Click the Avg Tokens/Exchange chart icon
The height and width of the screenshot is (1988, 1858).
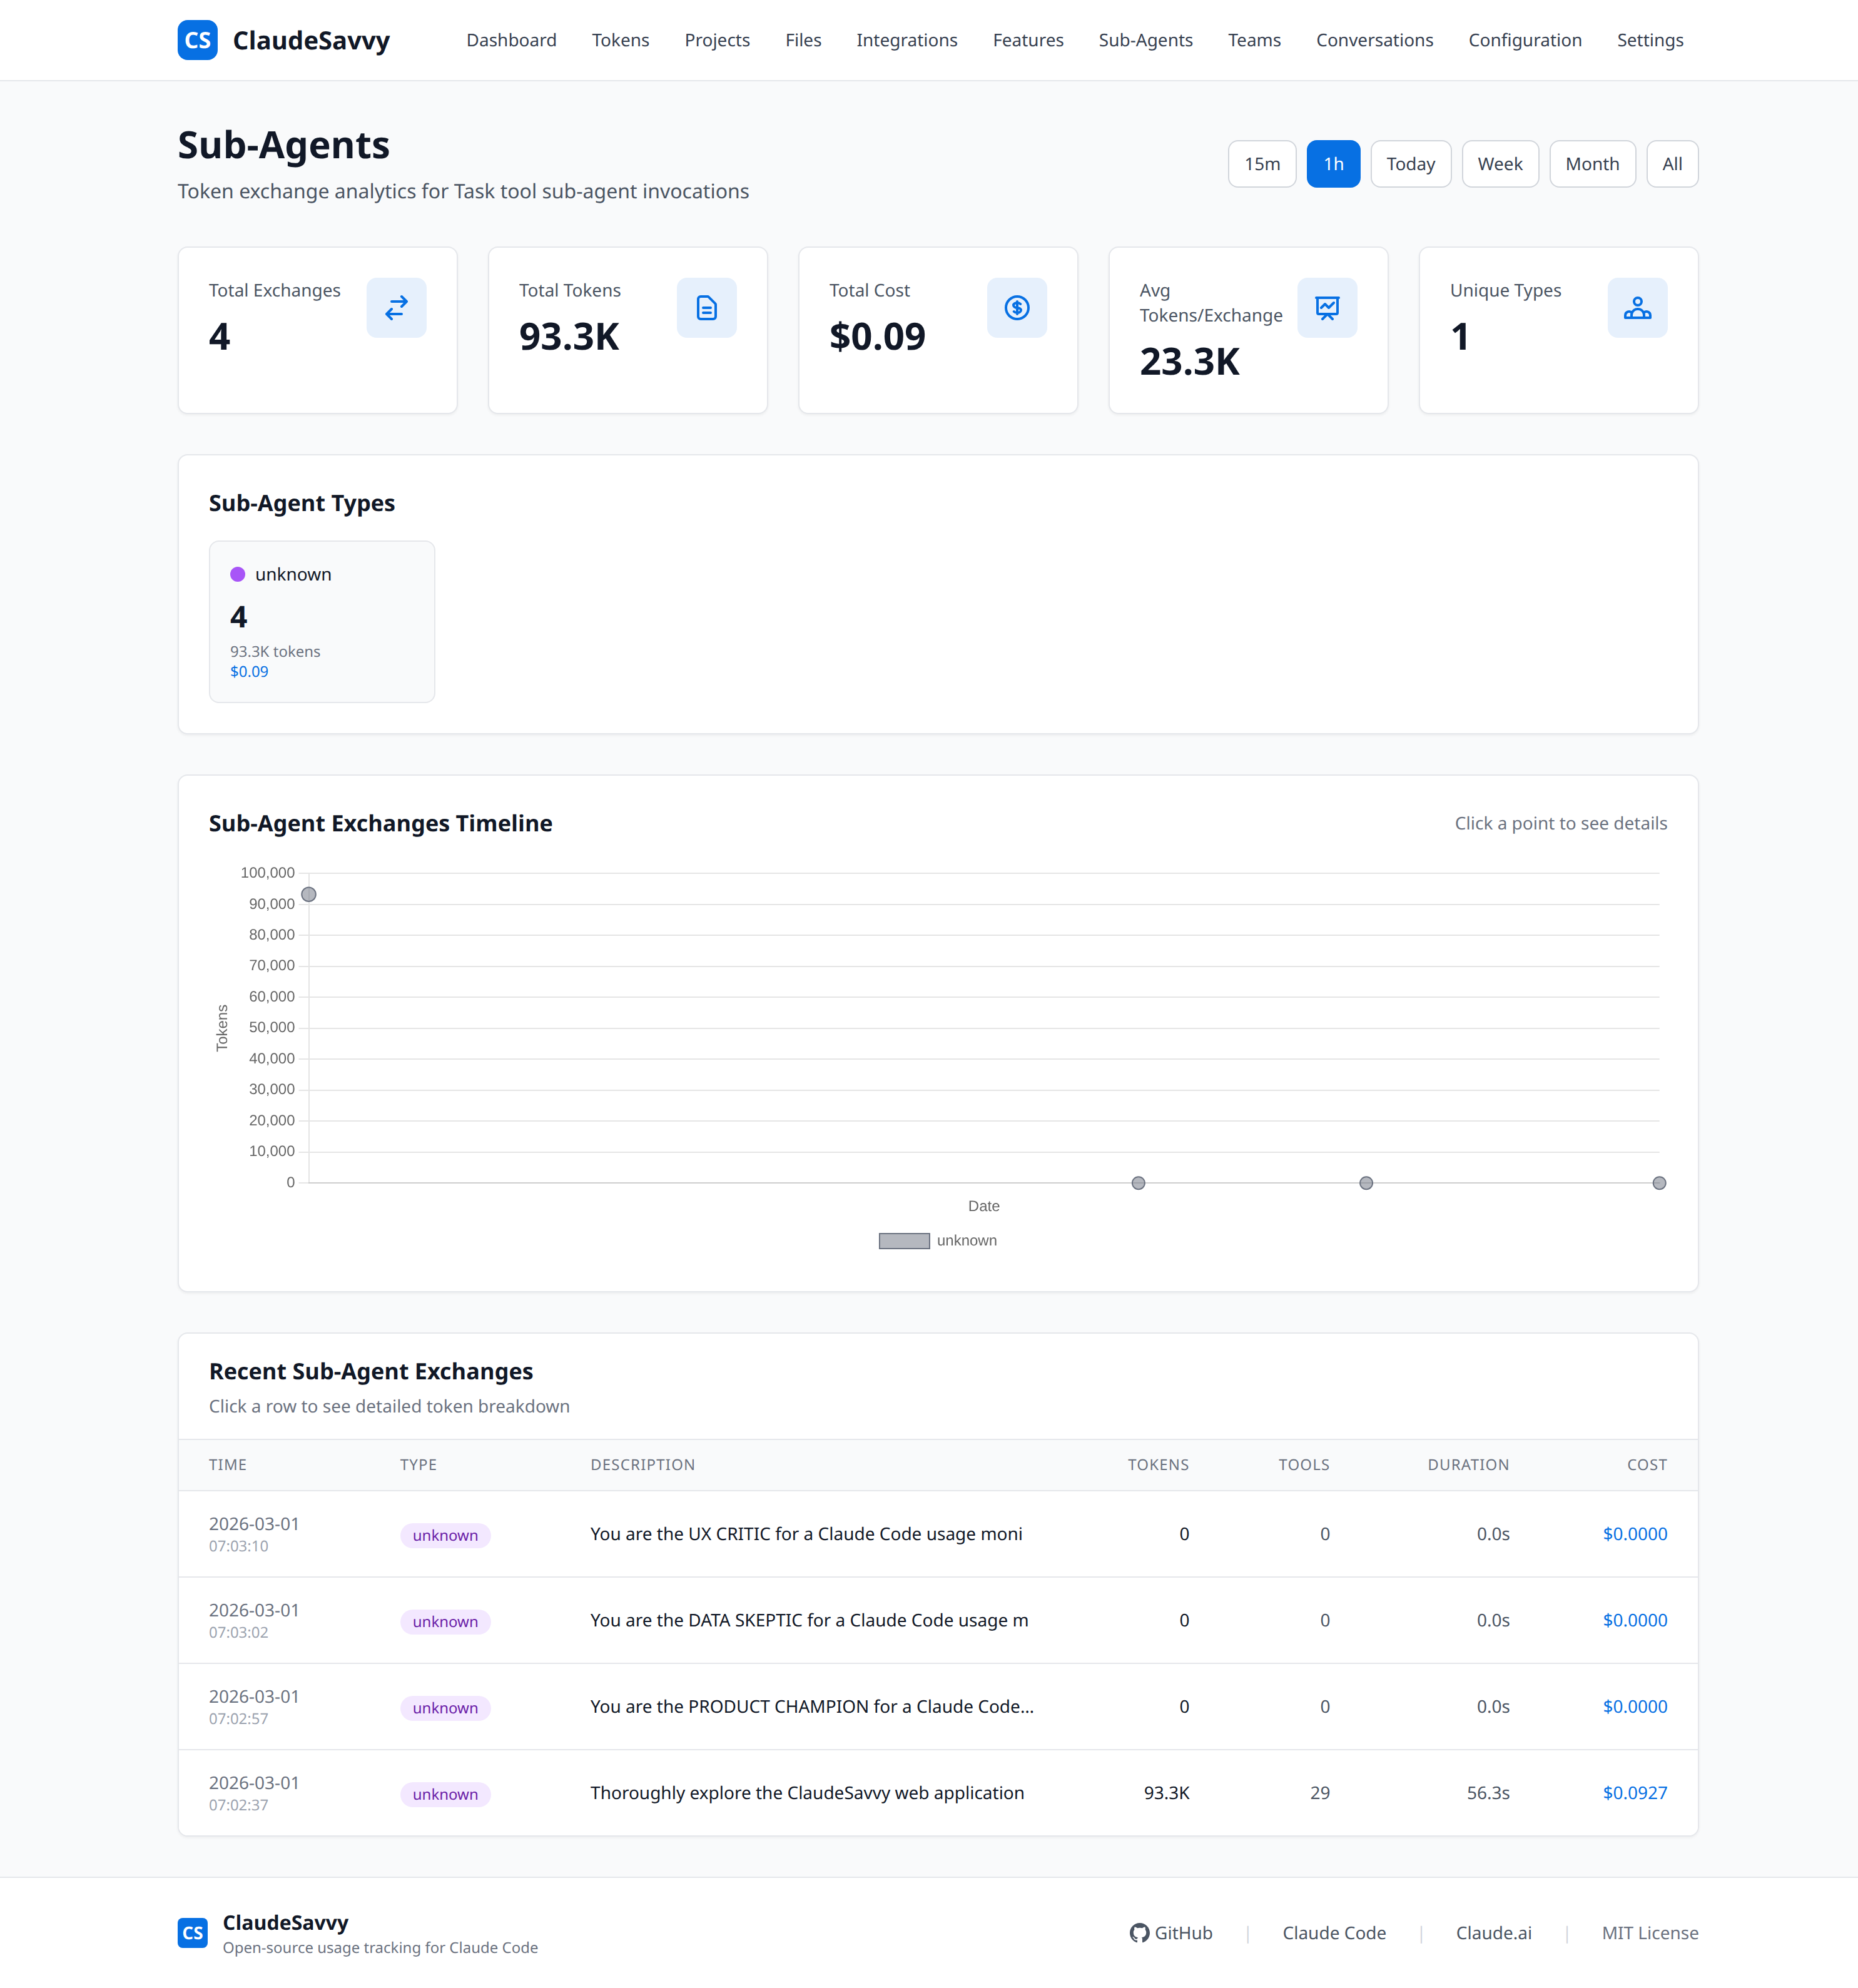1327,308
